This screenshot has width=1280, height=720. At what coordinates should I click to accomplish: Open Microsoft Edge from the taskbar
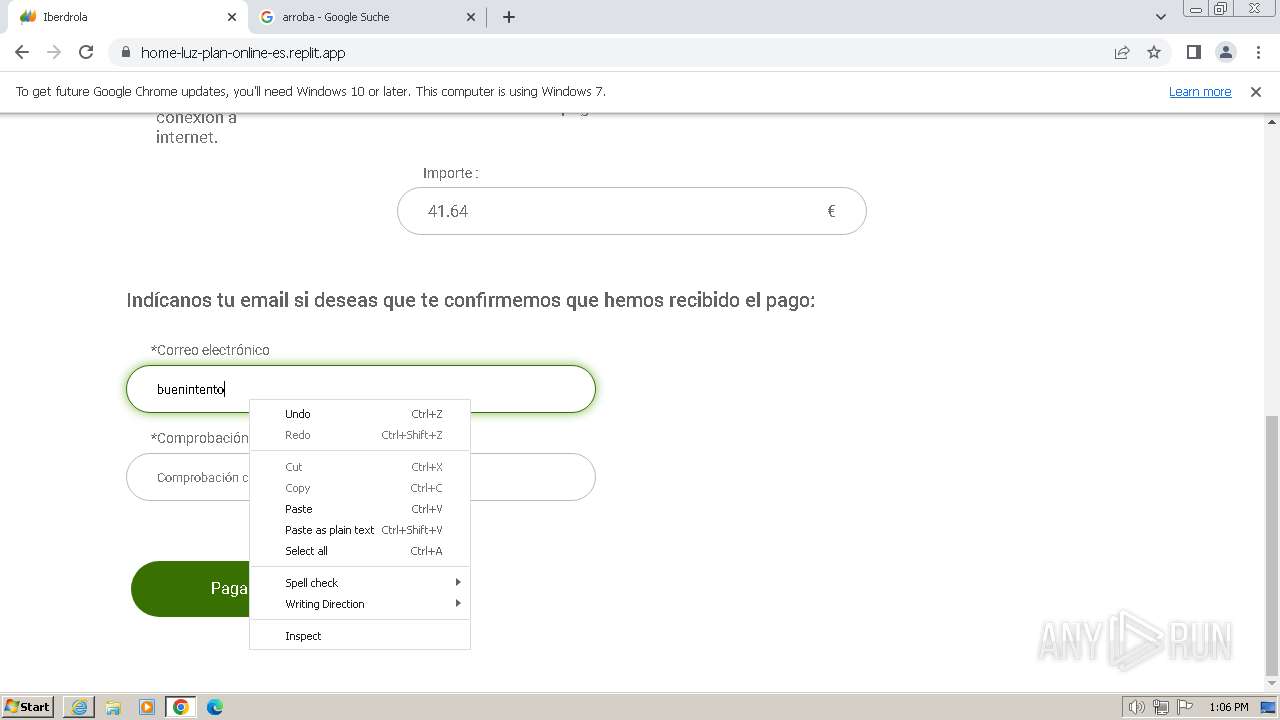coord(215,707)
